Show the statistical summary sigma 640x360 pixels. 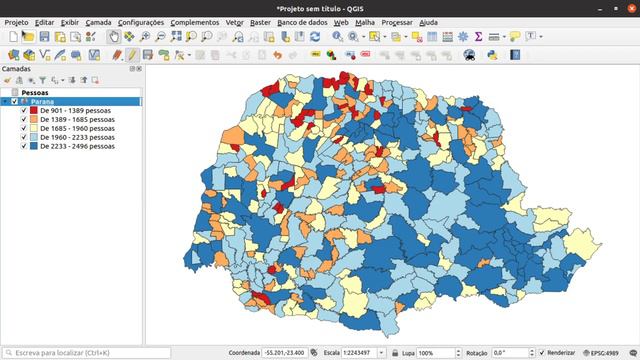pos(478,37)
